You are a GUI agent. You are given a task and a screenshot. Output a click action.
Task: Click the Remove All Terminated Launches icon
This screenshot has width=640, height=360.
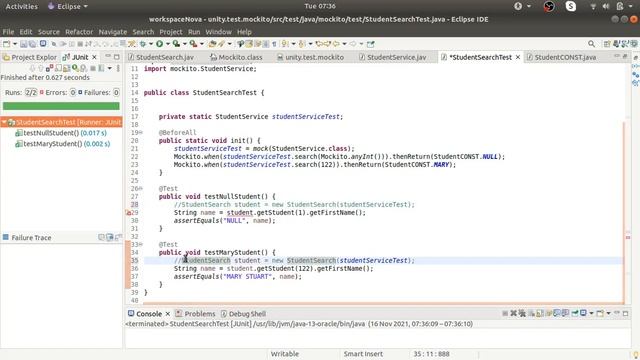point(522,313)
